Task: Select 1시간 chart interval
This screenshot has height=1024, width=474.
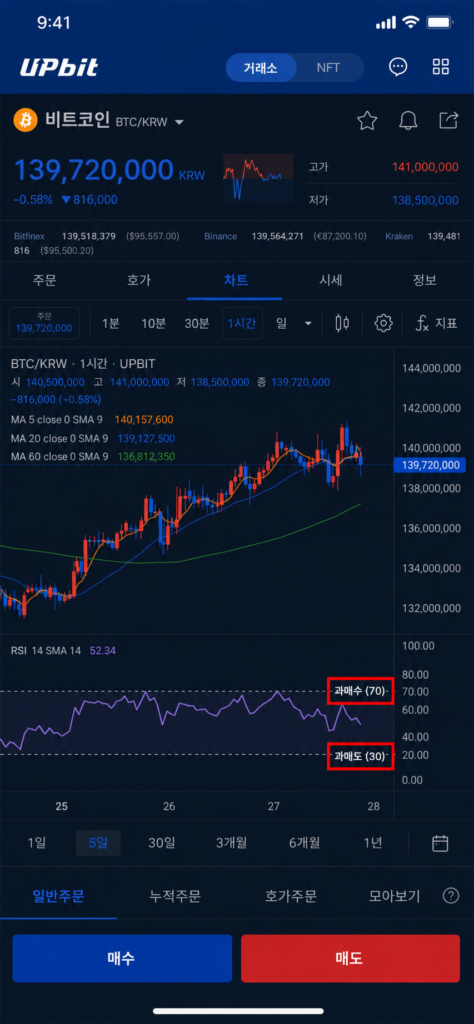Action: (x=242, y=323)
